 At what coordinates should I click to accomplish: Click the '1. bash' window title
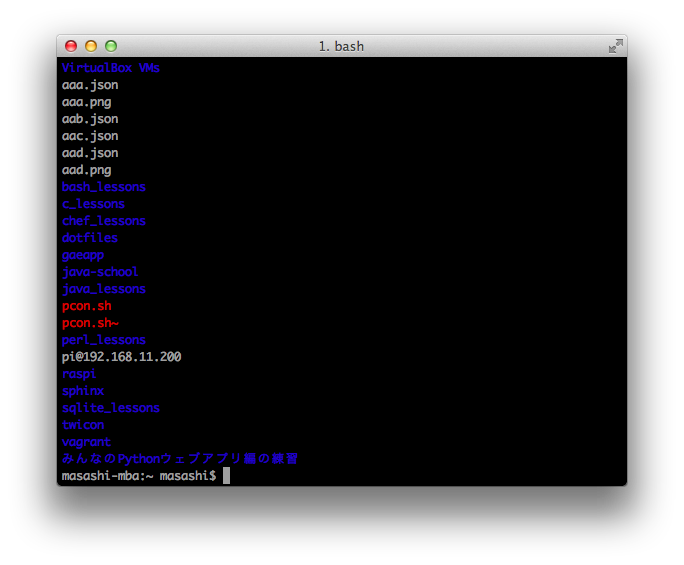pos(341,46)
